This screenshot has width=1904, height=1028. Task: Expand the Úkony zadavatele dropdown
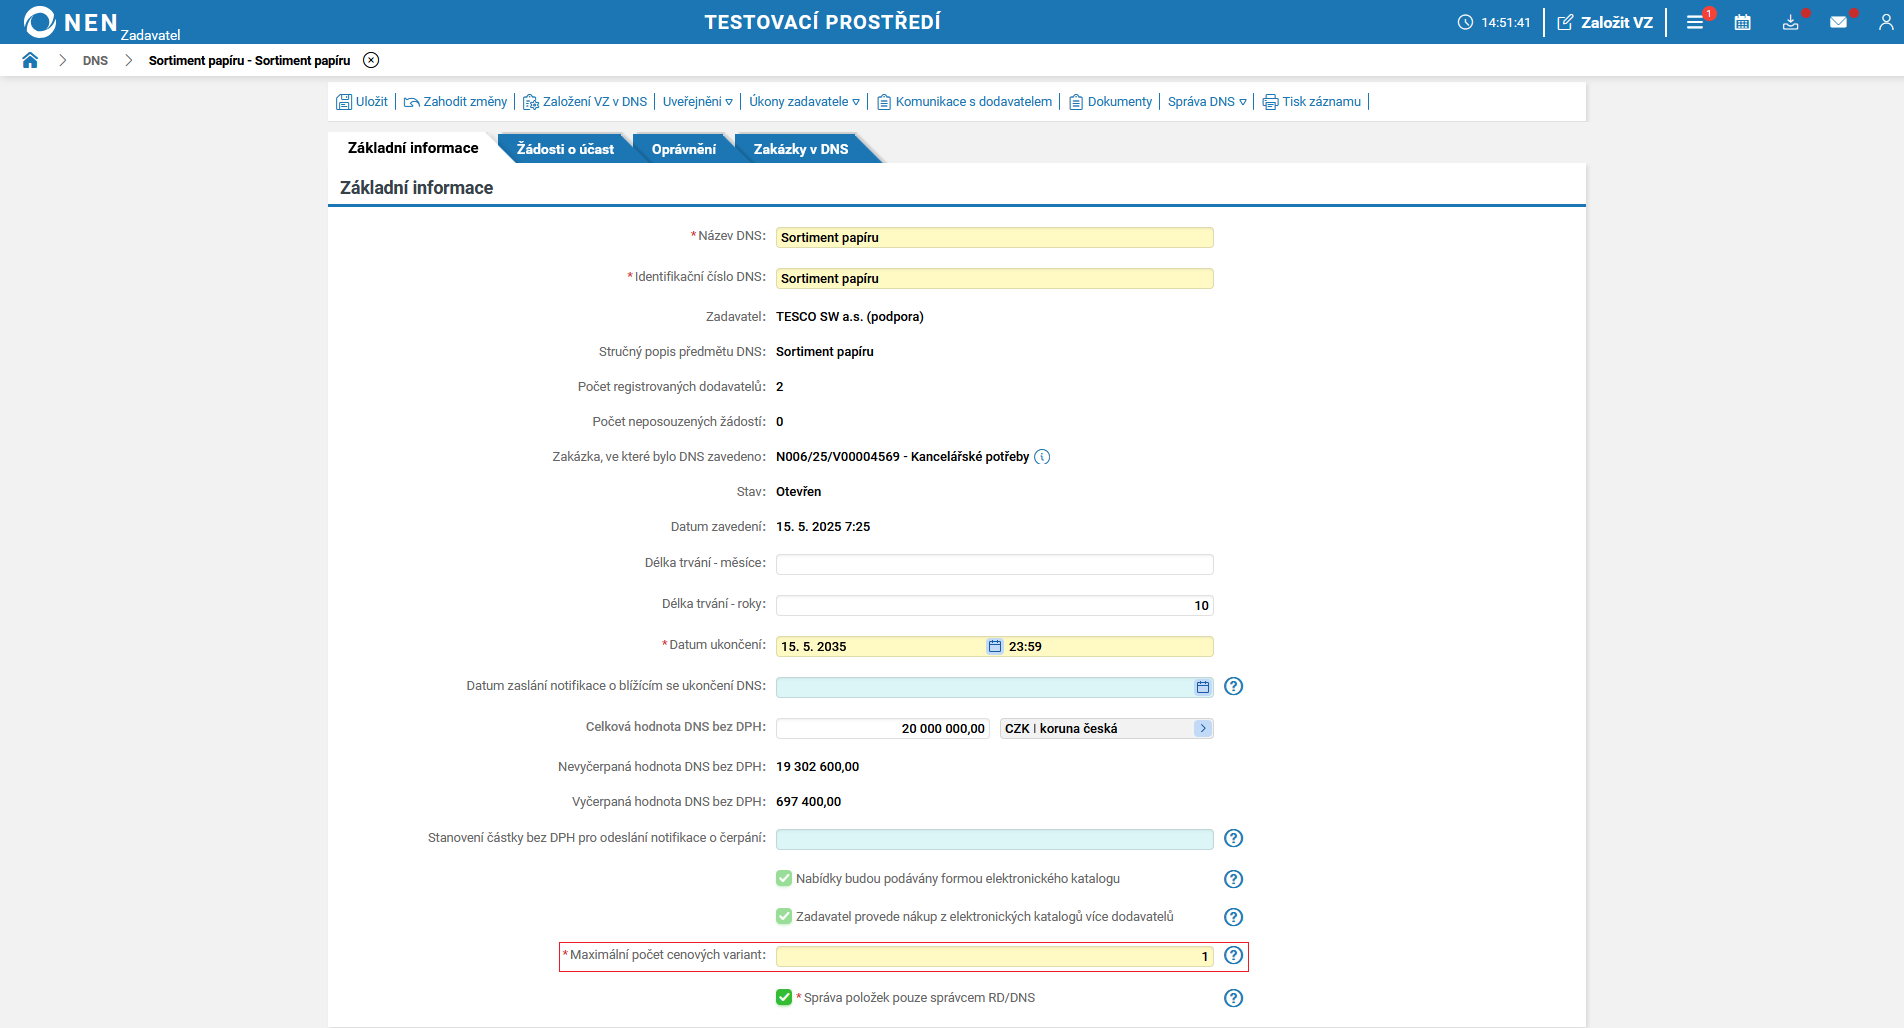804,101
